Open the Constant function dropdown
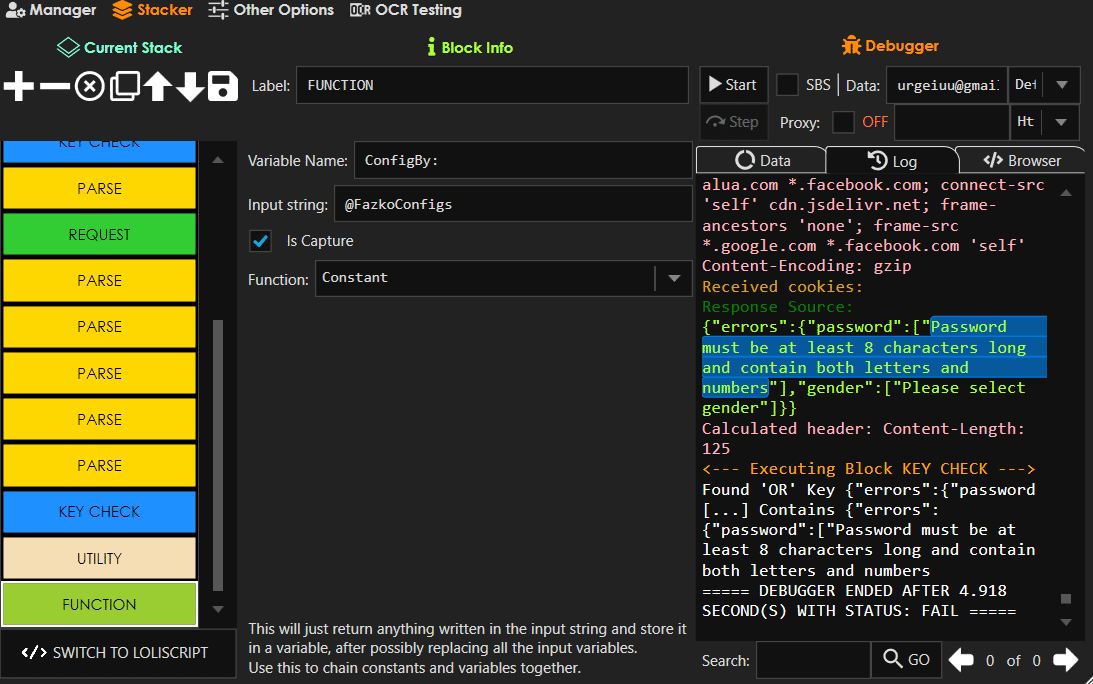This screenshot has height=684, width=1093. (674, 276)
